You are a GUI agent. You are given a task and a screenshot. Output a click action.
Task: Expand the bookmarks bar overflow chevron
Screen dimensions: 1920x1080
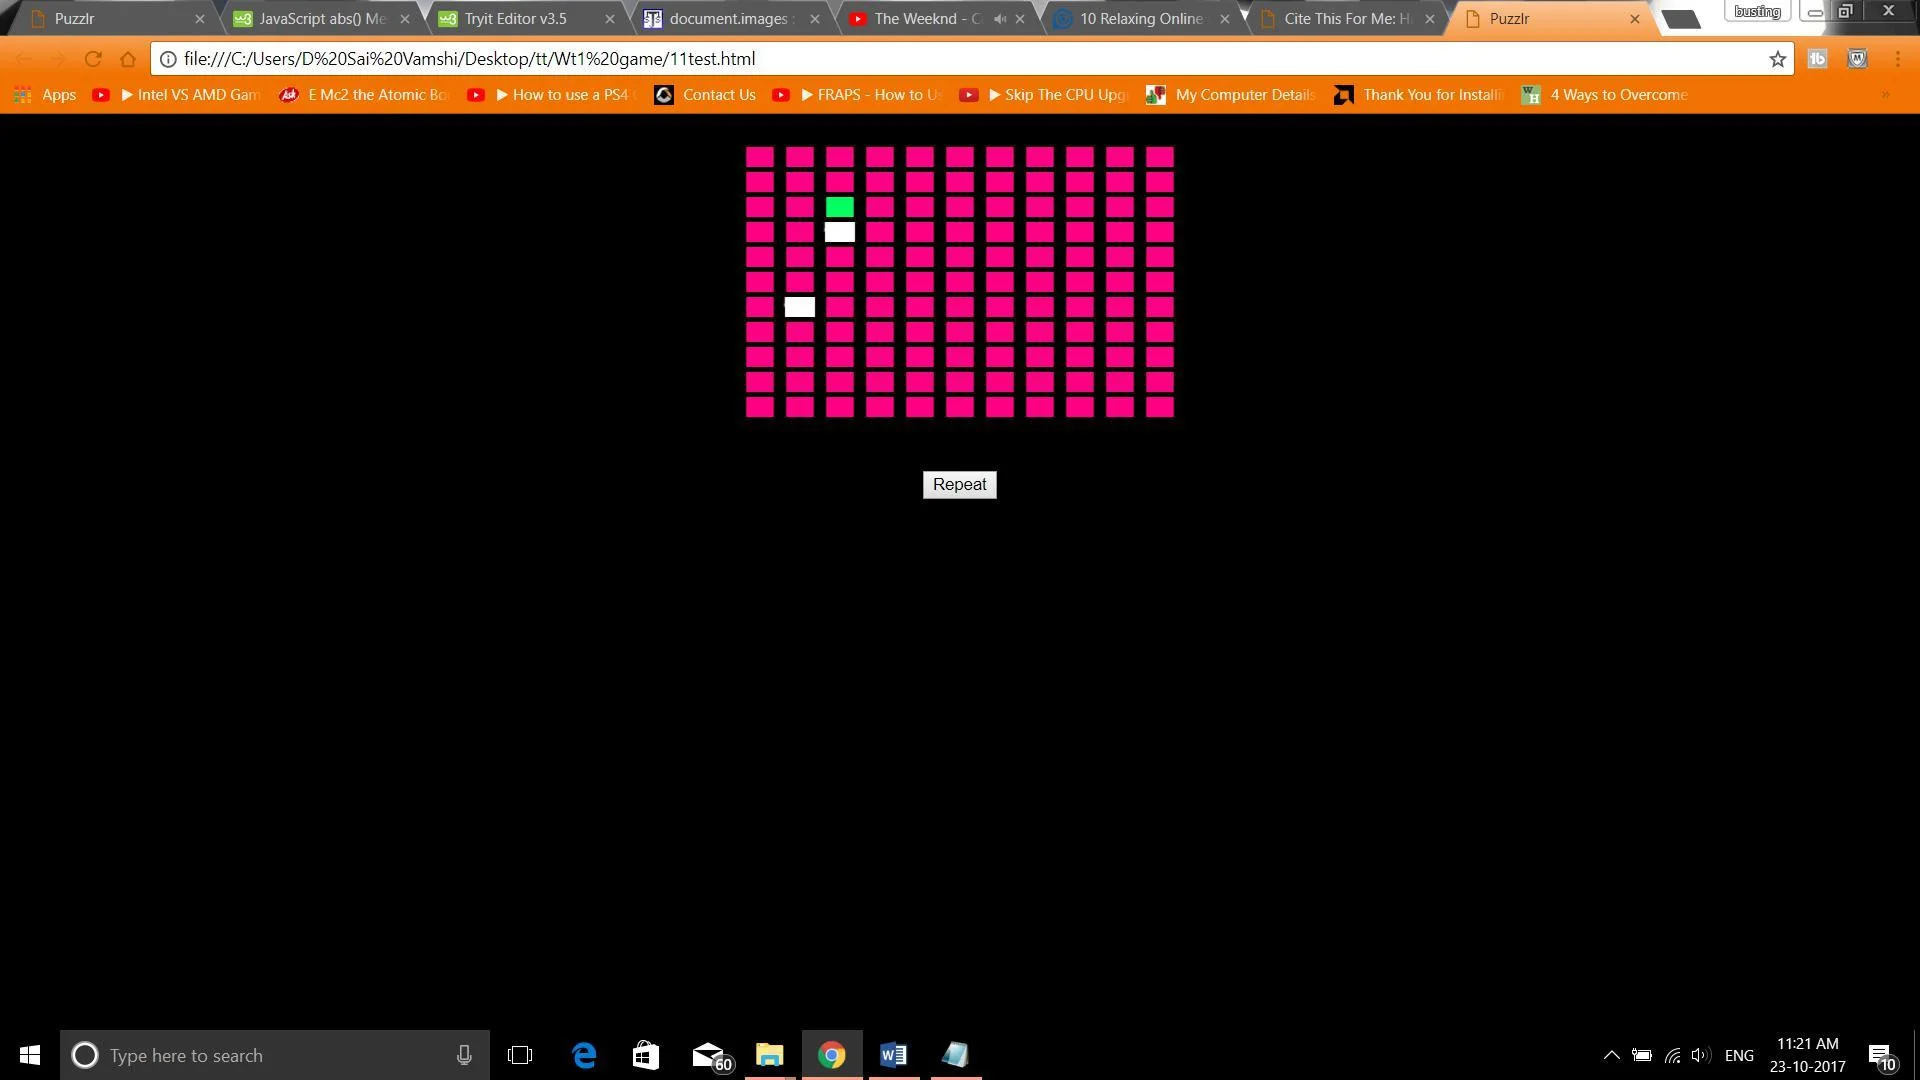point(1886,95)
